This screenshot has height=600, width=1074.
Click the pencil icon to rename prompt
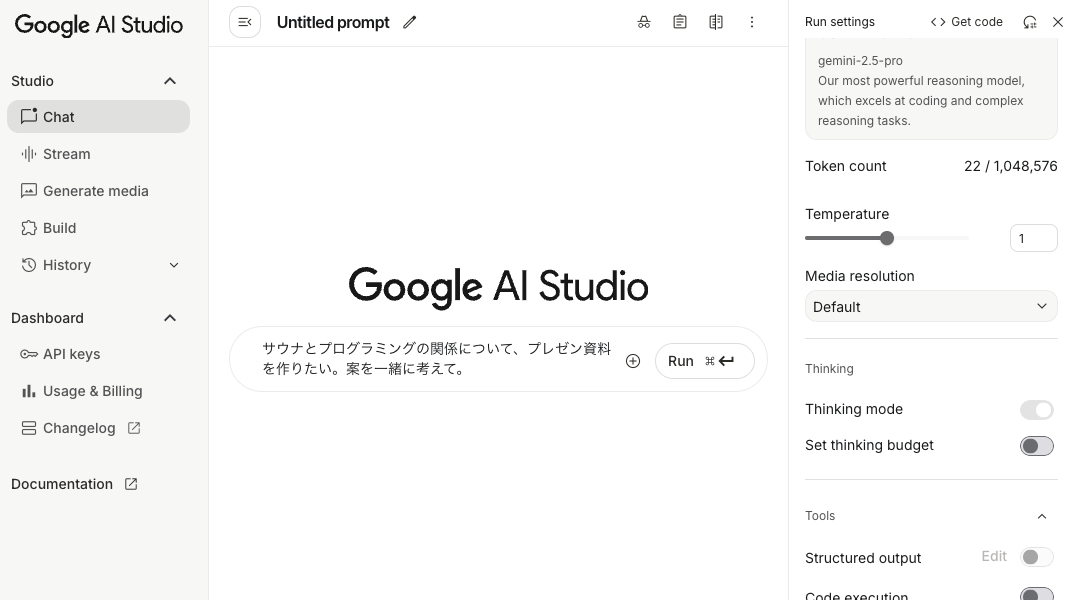coord(409,22)
